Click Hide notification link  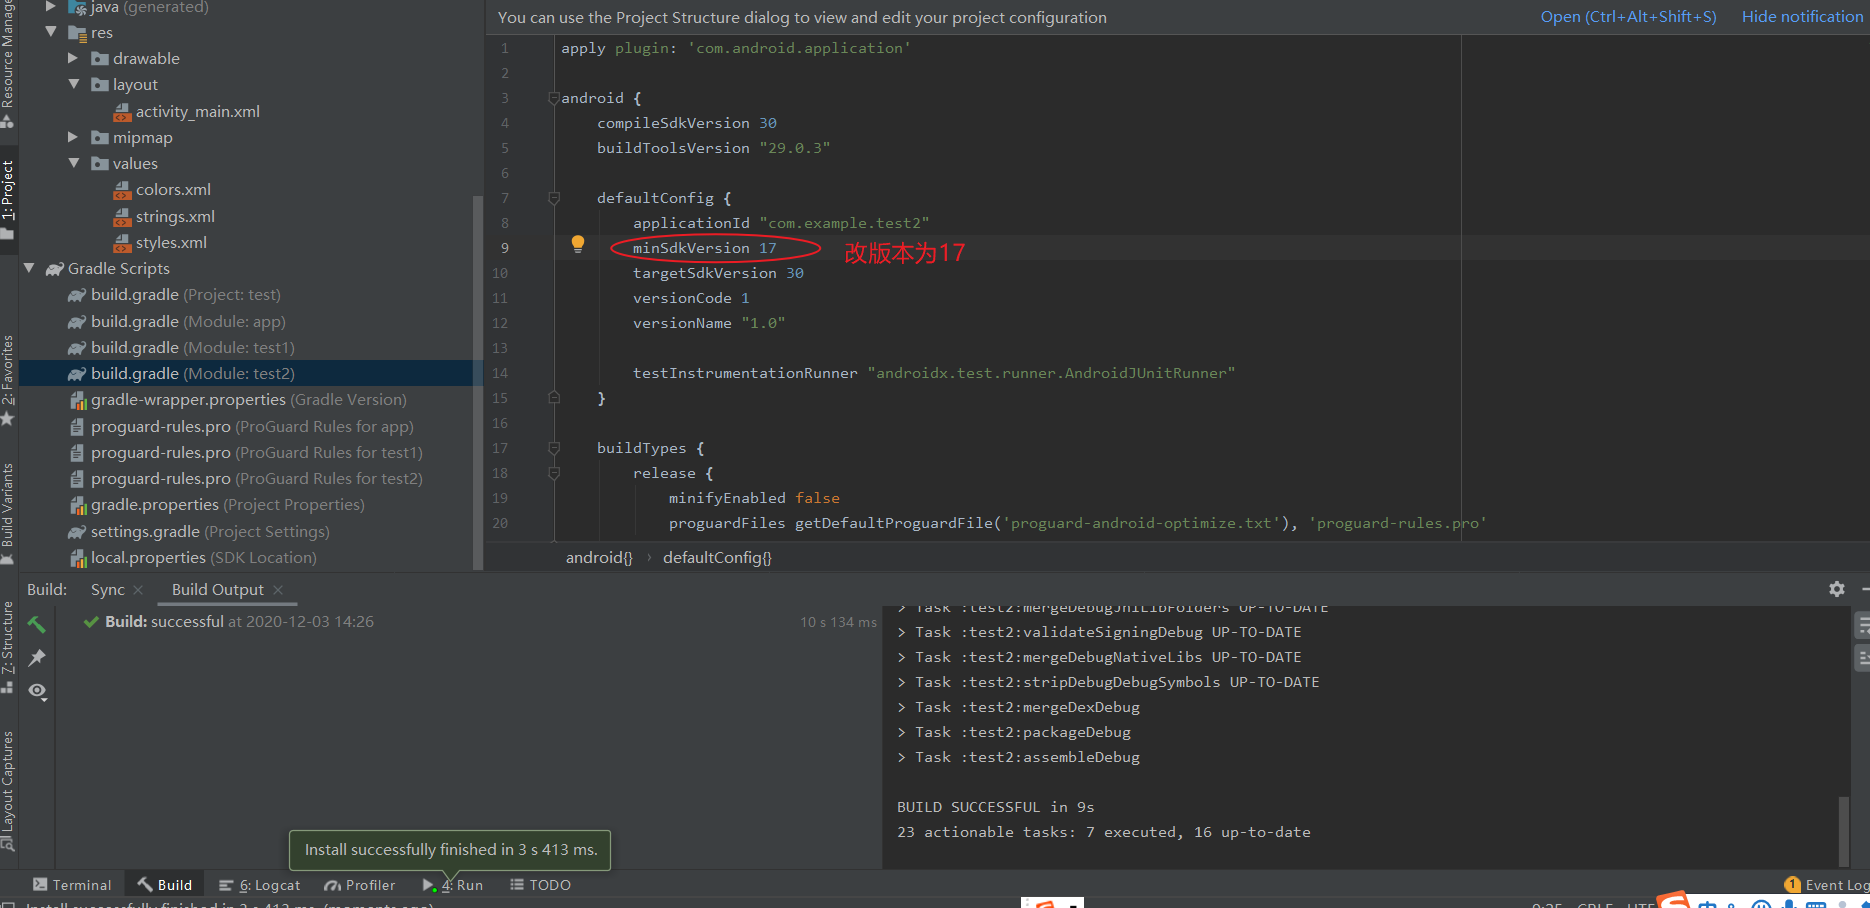(1802, 17)
